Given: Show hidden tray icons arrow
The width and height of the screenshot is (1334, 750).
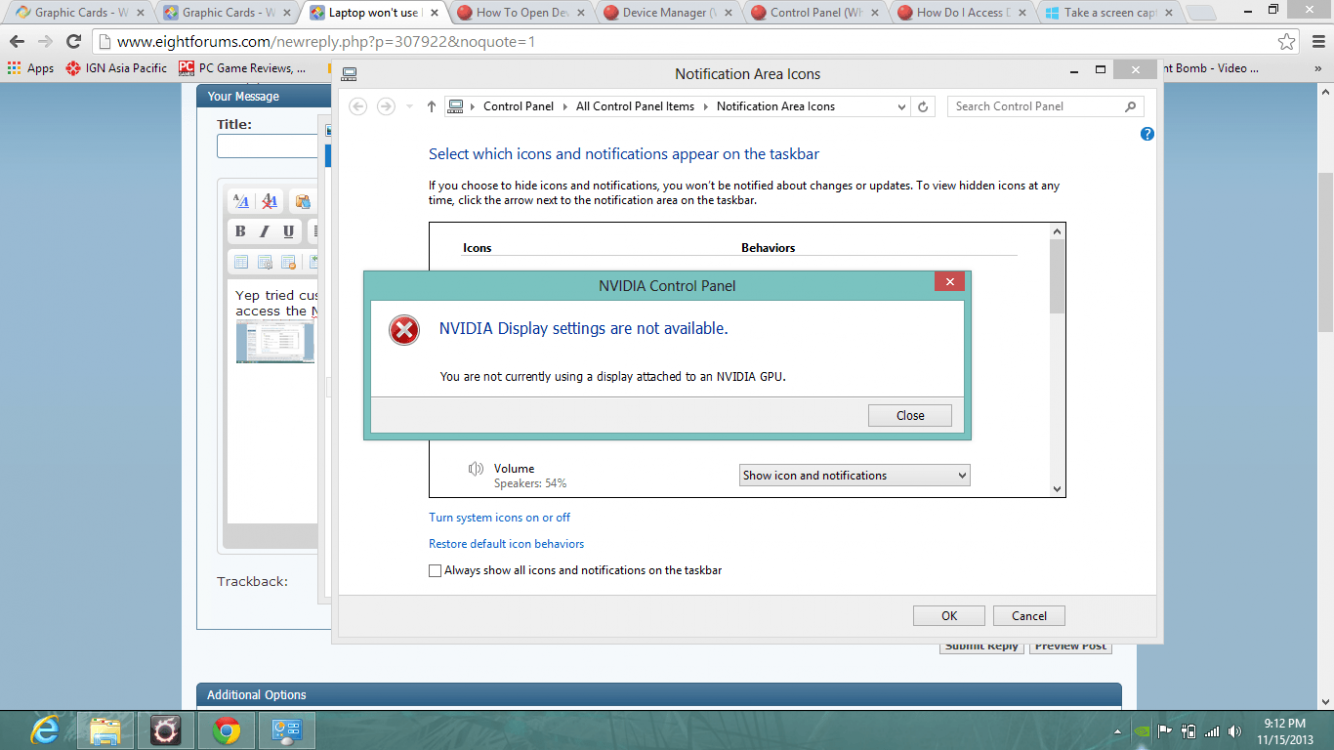Looking at the screenshot, I should (x=1118, y=732).
